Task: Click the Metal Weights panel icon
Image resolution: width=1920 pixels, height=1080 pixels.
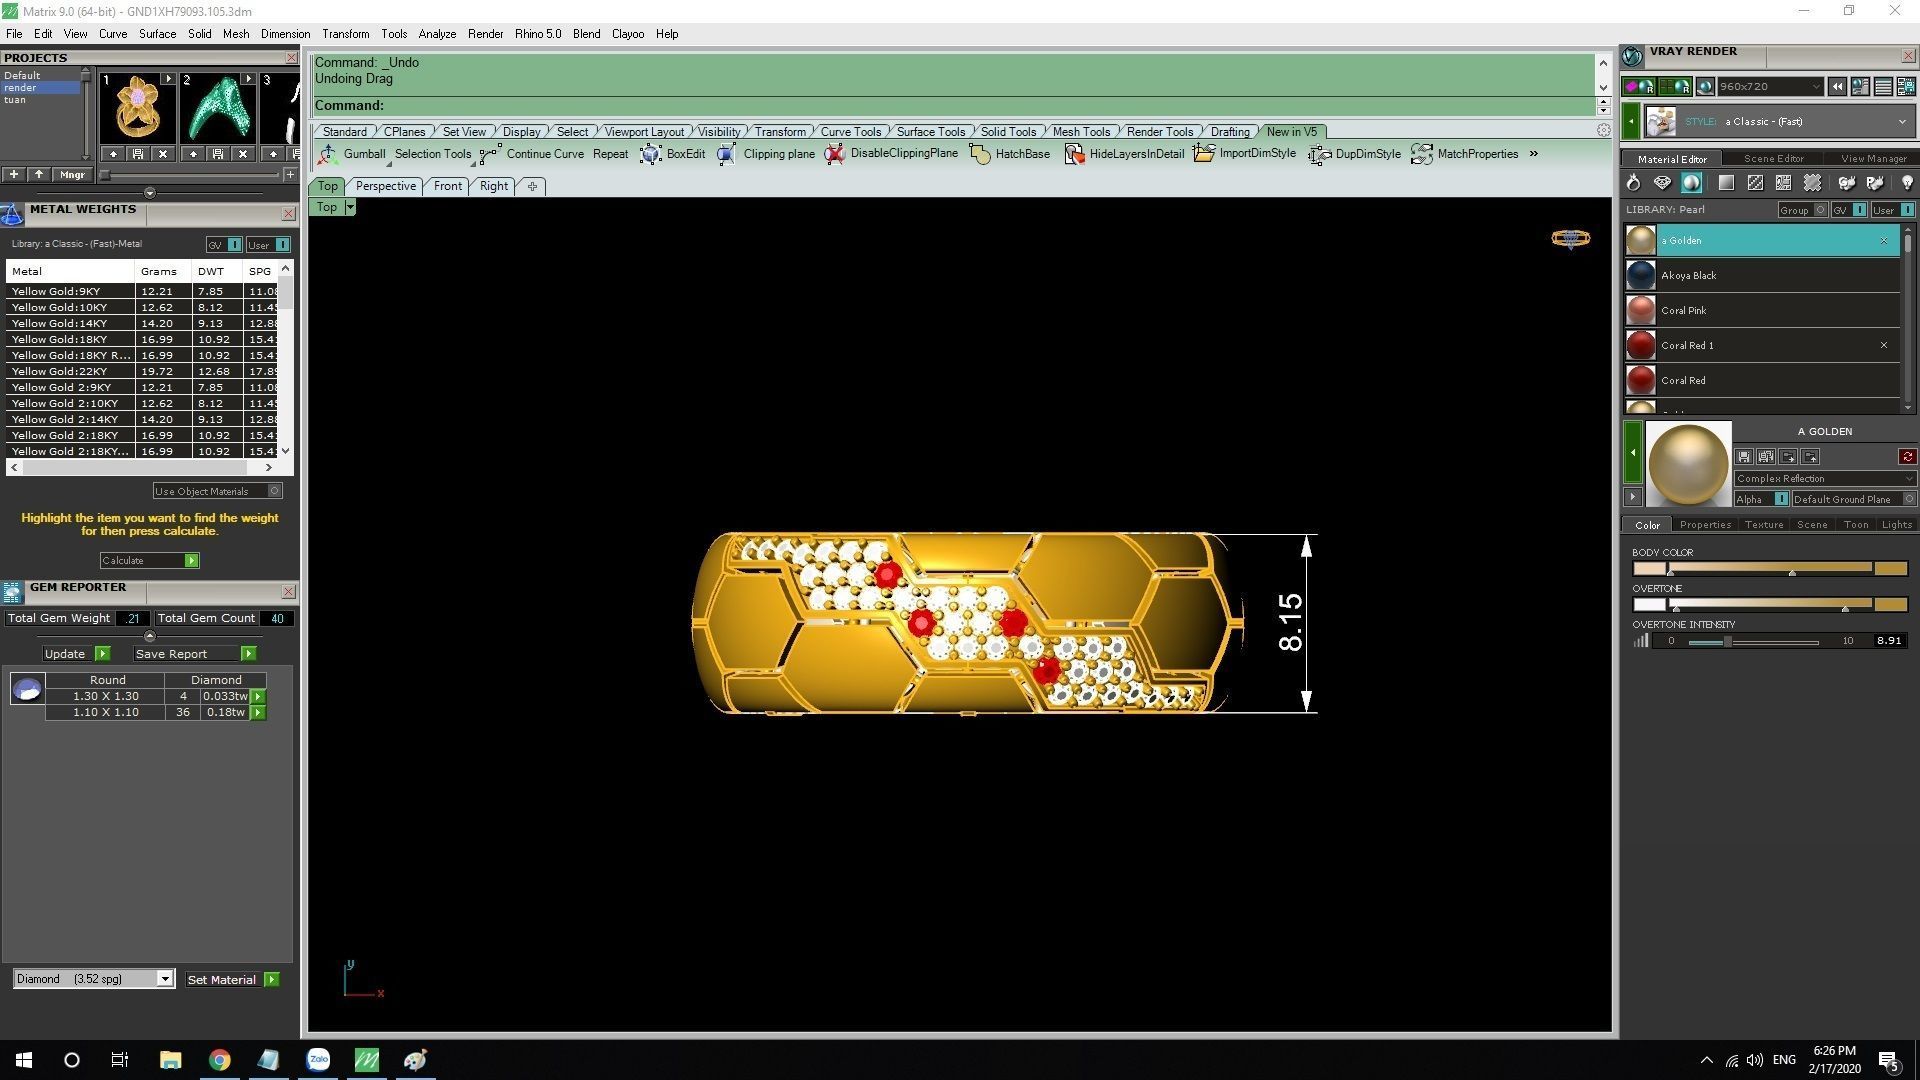Action: point(12,215)
